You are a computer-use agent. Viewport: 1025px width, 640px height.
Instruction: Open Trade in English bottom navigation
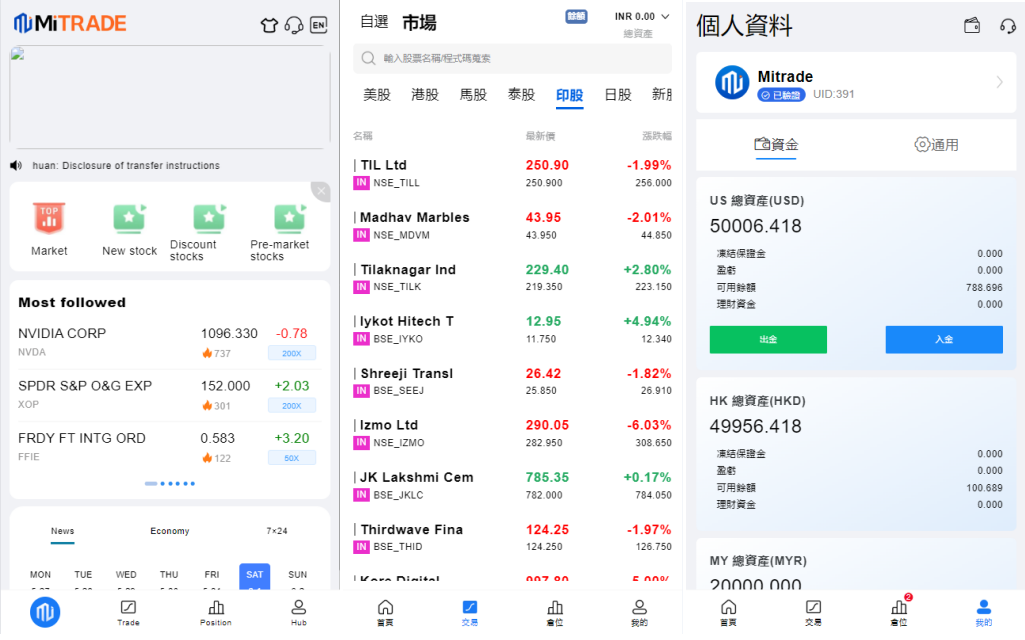tap(128, 613)
